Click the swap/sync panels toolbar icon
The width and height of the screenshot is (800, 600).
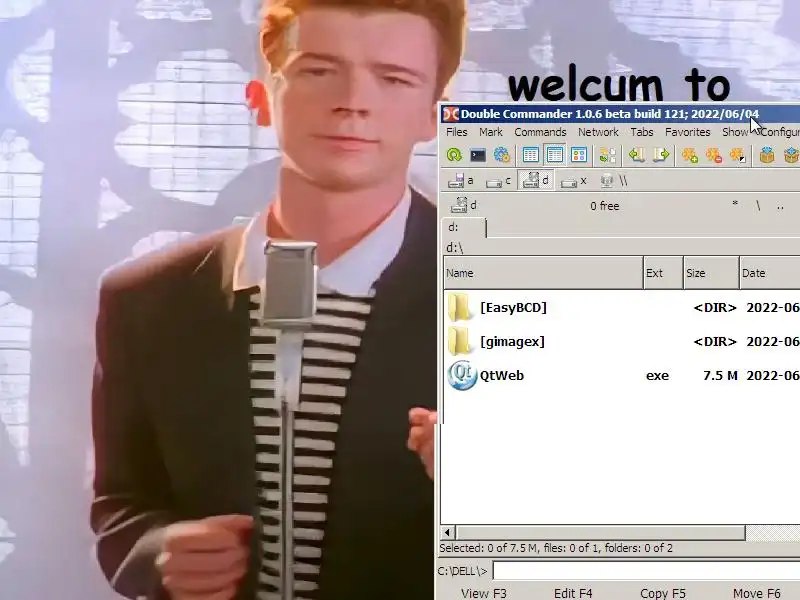[x=608, y=155]
